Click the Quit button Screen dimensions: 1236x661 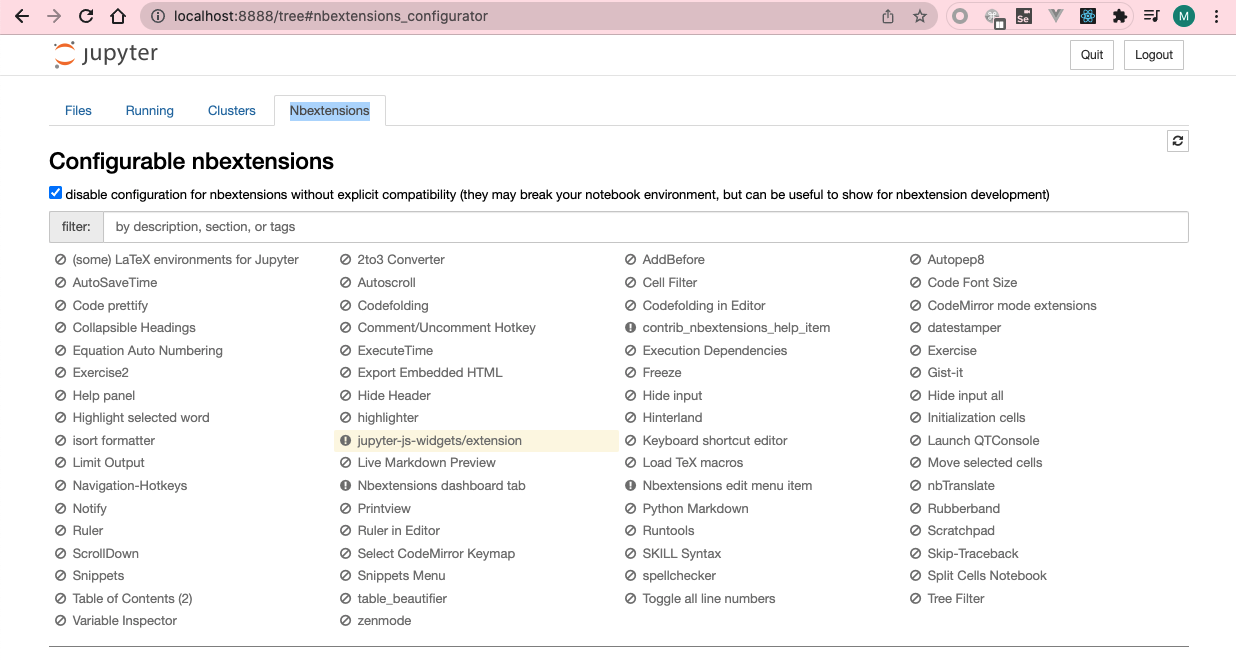[x=1092, y=55]
